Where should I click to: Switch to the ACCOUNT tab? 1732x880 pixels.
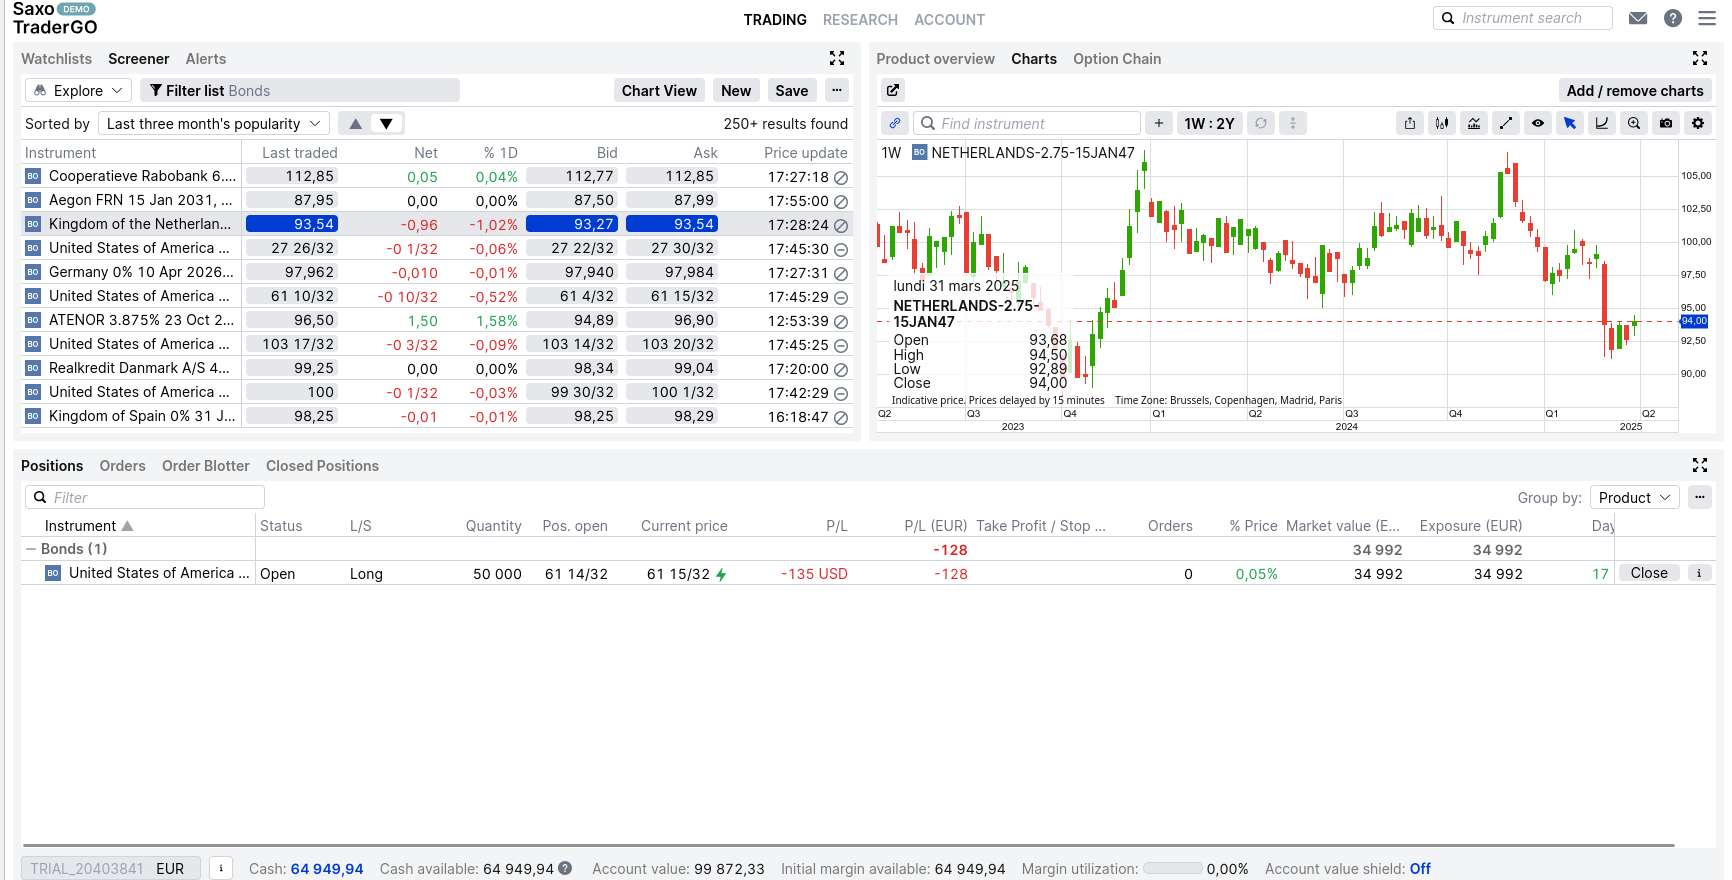[949, 19]
